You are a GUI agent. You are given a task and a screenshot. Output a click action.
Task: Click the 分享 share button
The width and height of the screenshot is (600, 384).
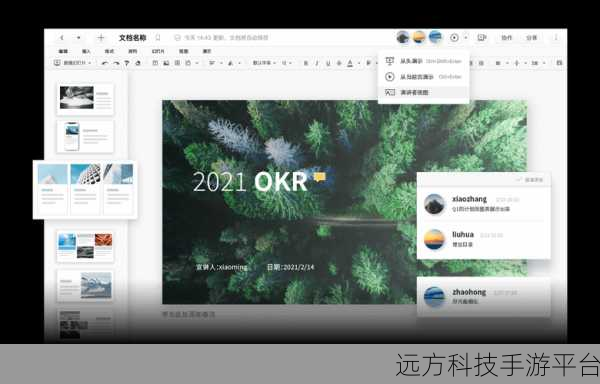532,37
